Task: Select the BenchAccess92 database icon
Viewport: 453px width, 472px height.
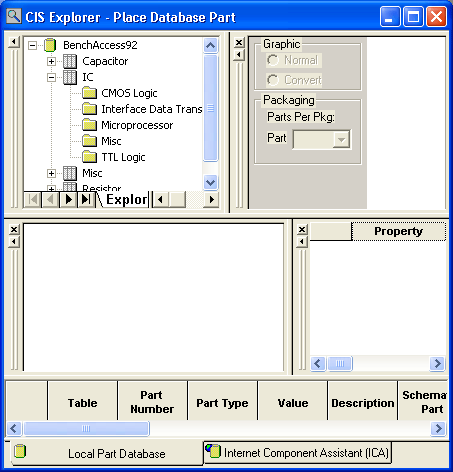Action: point(50,45)
